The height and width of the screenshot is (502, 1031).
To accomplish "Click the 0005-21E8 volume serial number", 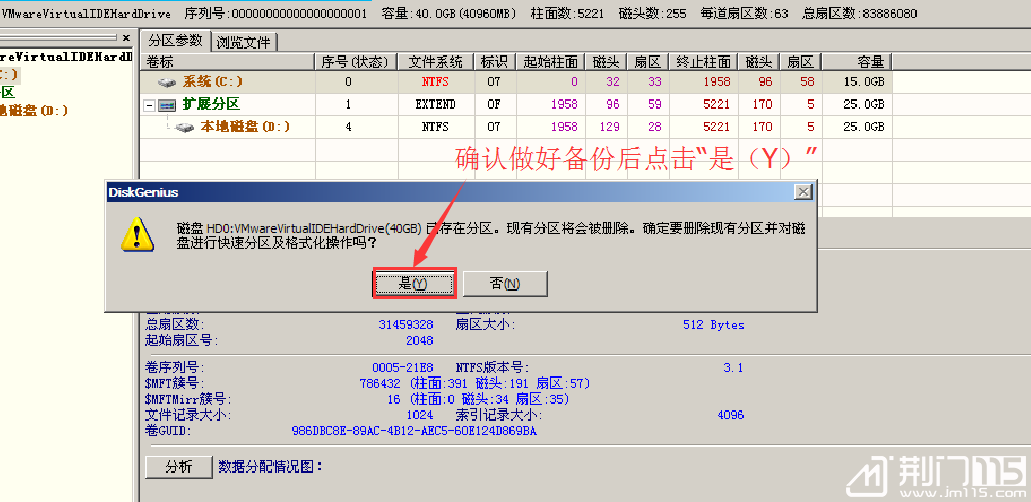I will (x=402, y=368).
